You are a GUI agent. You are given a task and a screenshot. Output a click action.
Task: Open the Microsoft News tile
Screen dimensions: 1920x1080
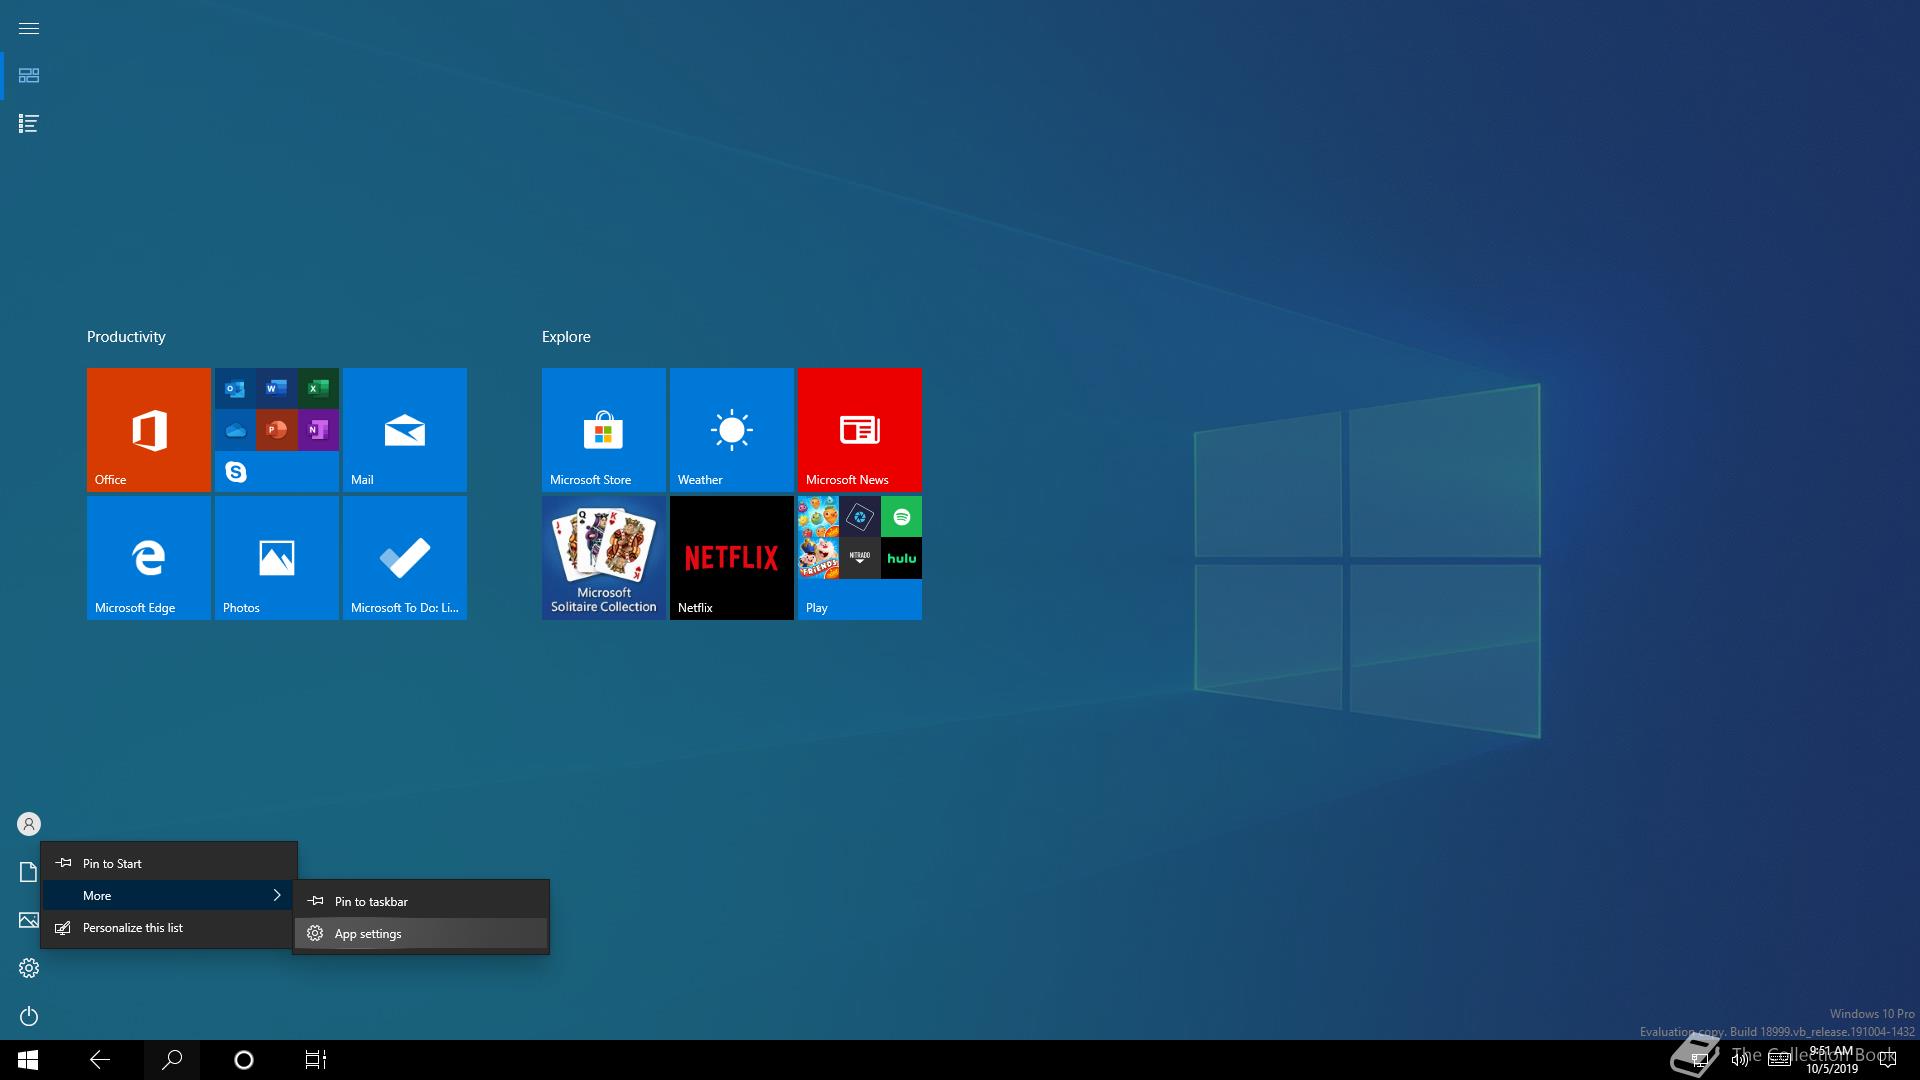860,430
